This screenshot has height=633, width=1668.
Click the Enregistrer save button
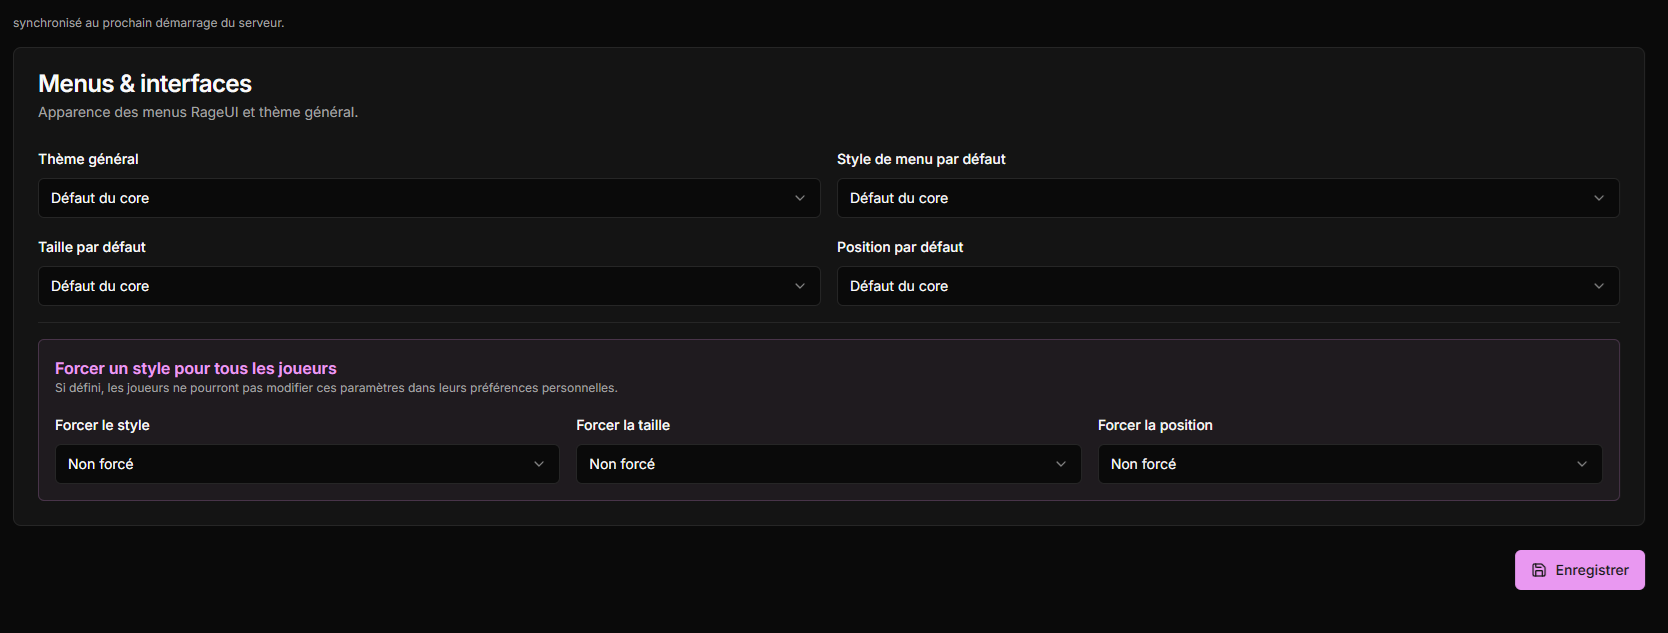click(x=1580, y=570)
